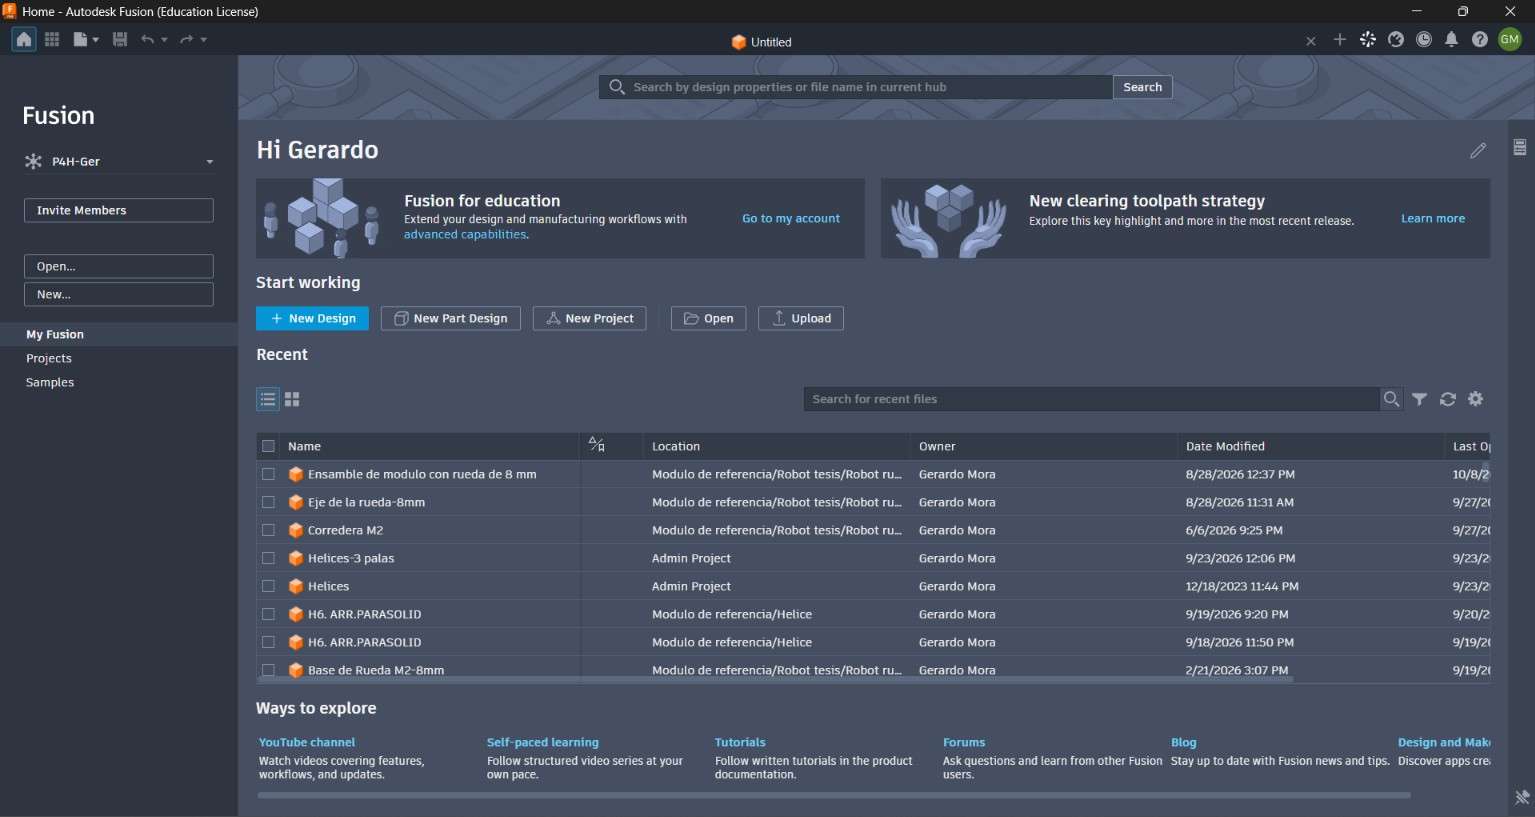Open the File menu dropdown arrow
This screenshot has width=1535, height=817.
point(96,40)
